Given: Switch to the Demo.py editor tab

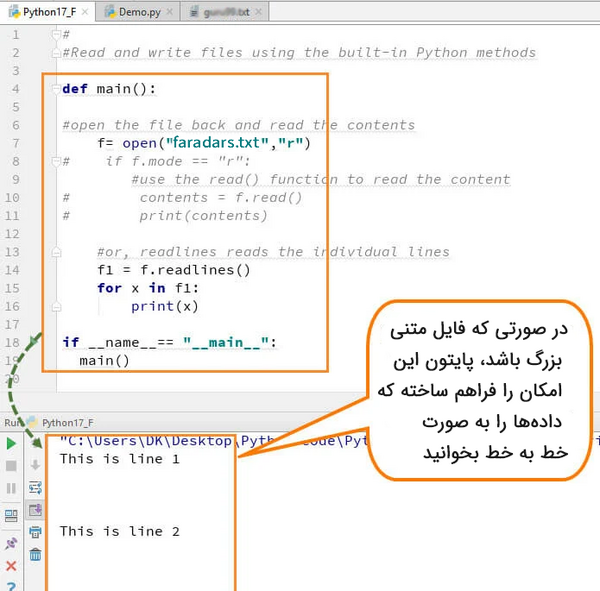Looking at the screenshot, I should pyautogui.click(x=139, y=12).
